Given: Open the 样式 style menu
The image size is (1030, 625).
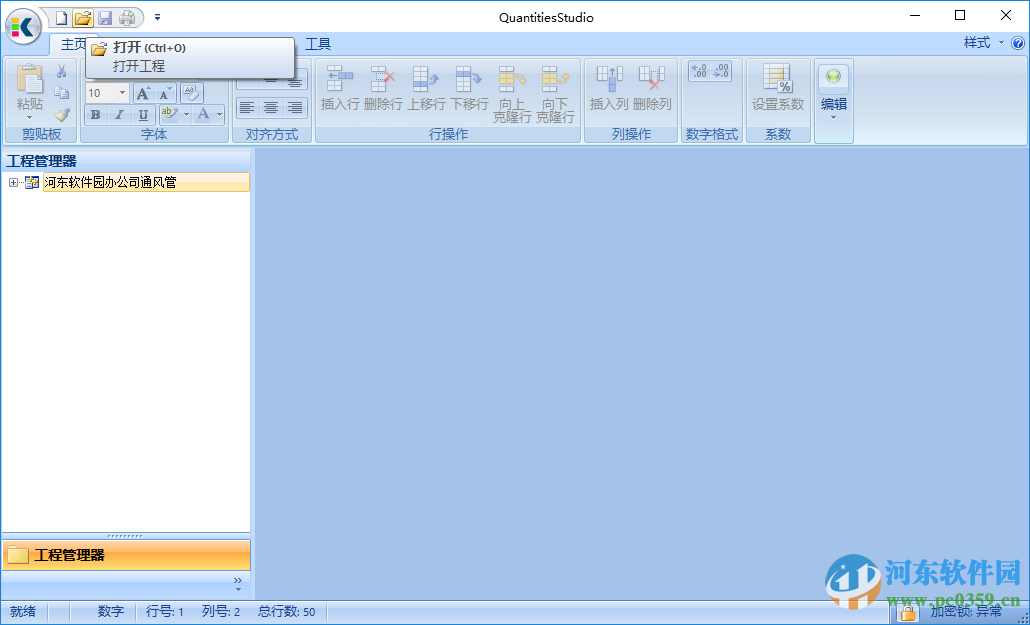Looking at the screenshot, I should tap(983, 43).
